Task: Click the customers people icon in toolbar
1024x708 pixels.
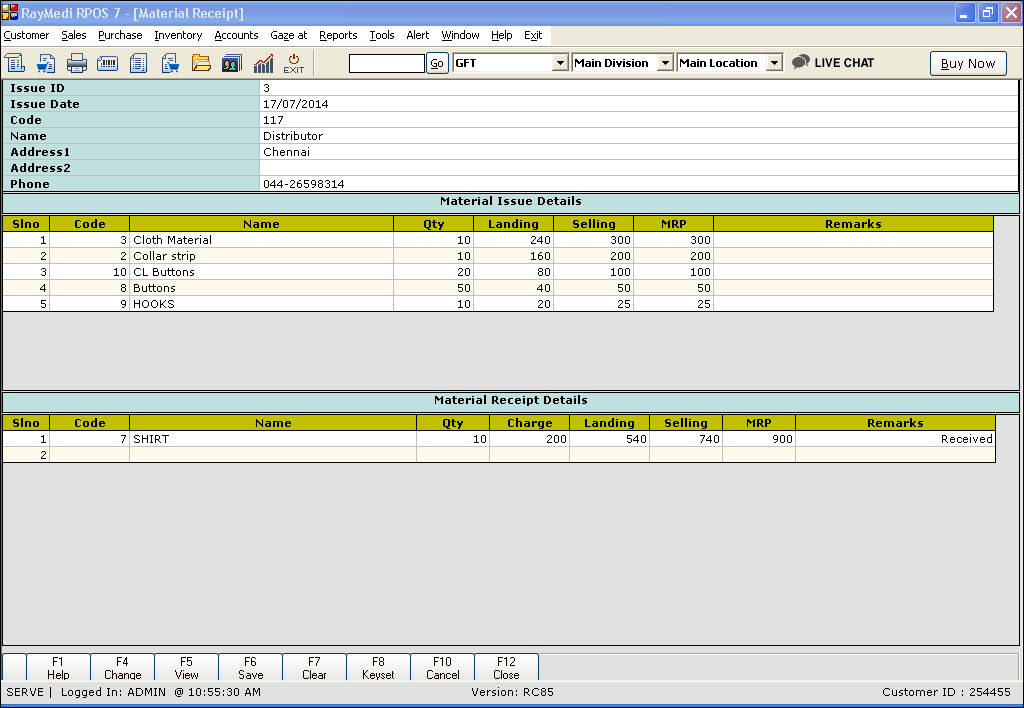Action: pyautogui.click(x=232, y=64)
